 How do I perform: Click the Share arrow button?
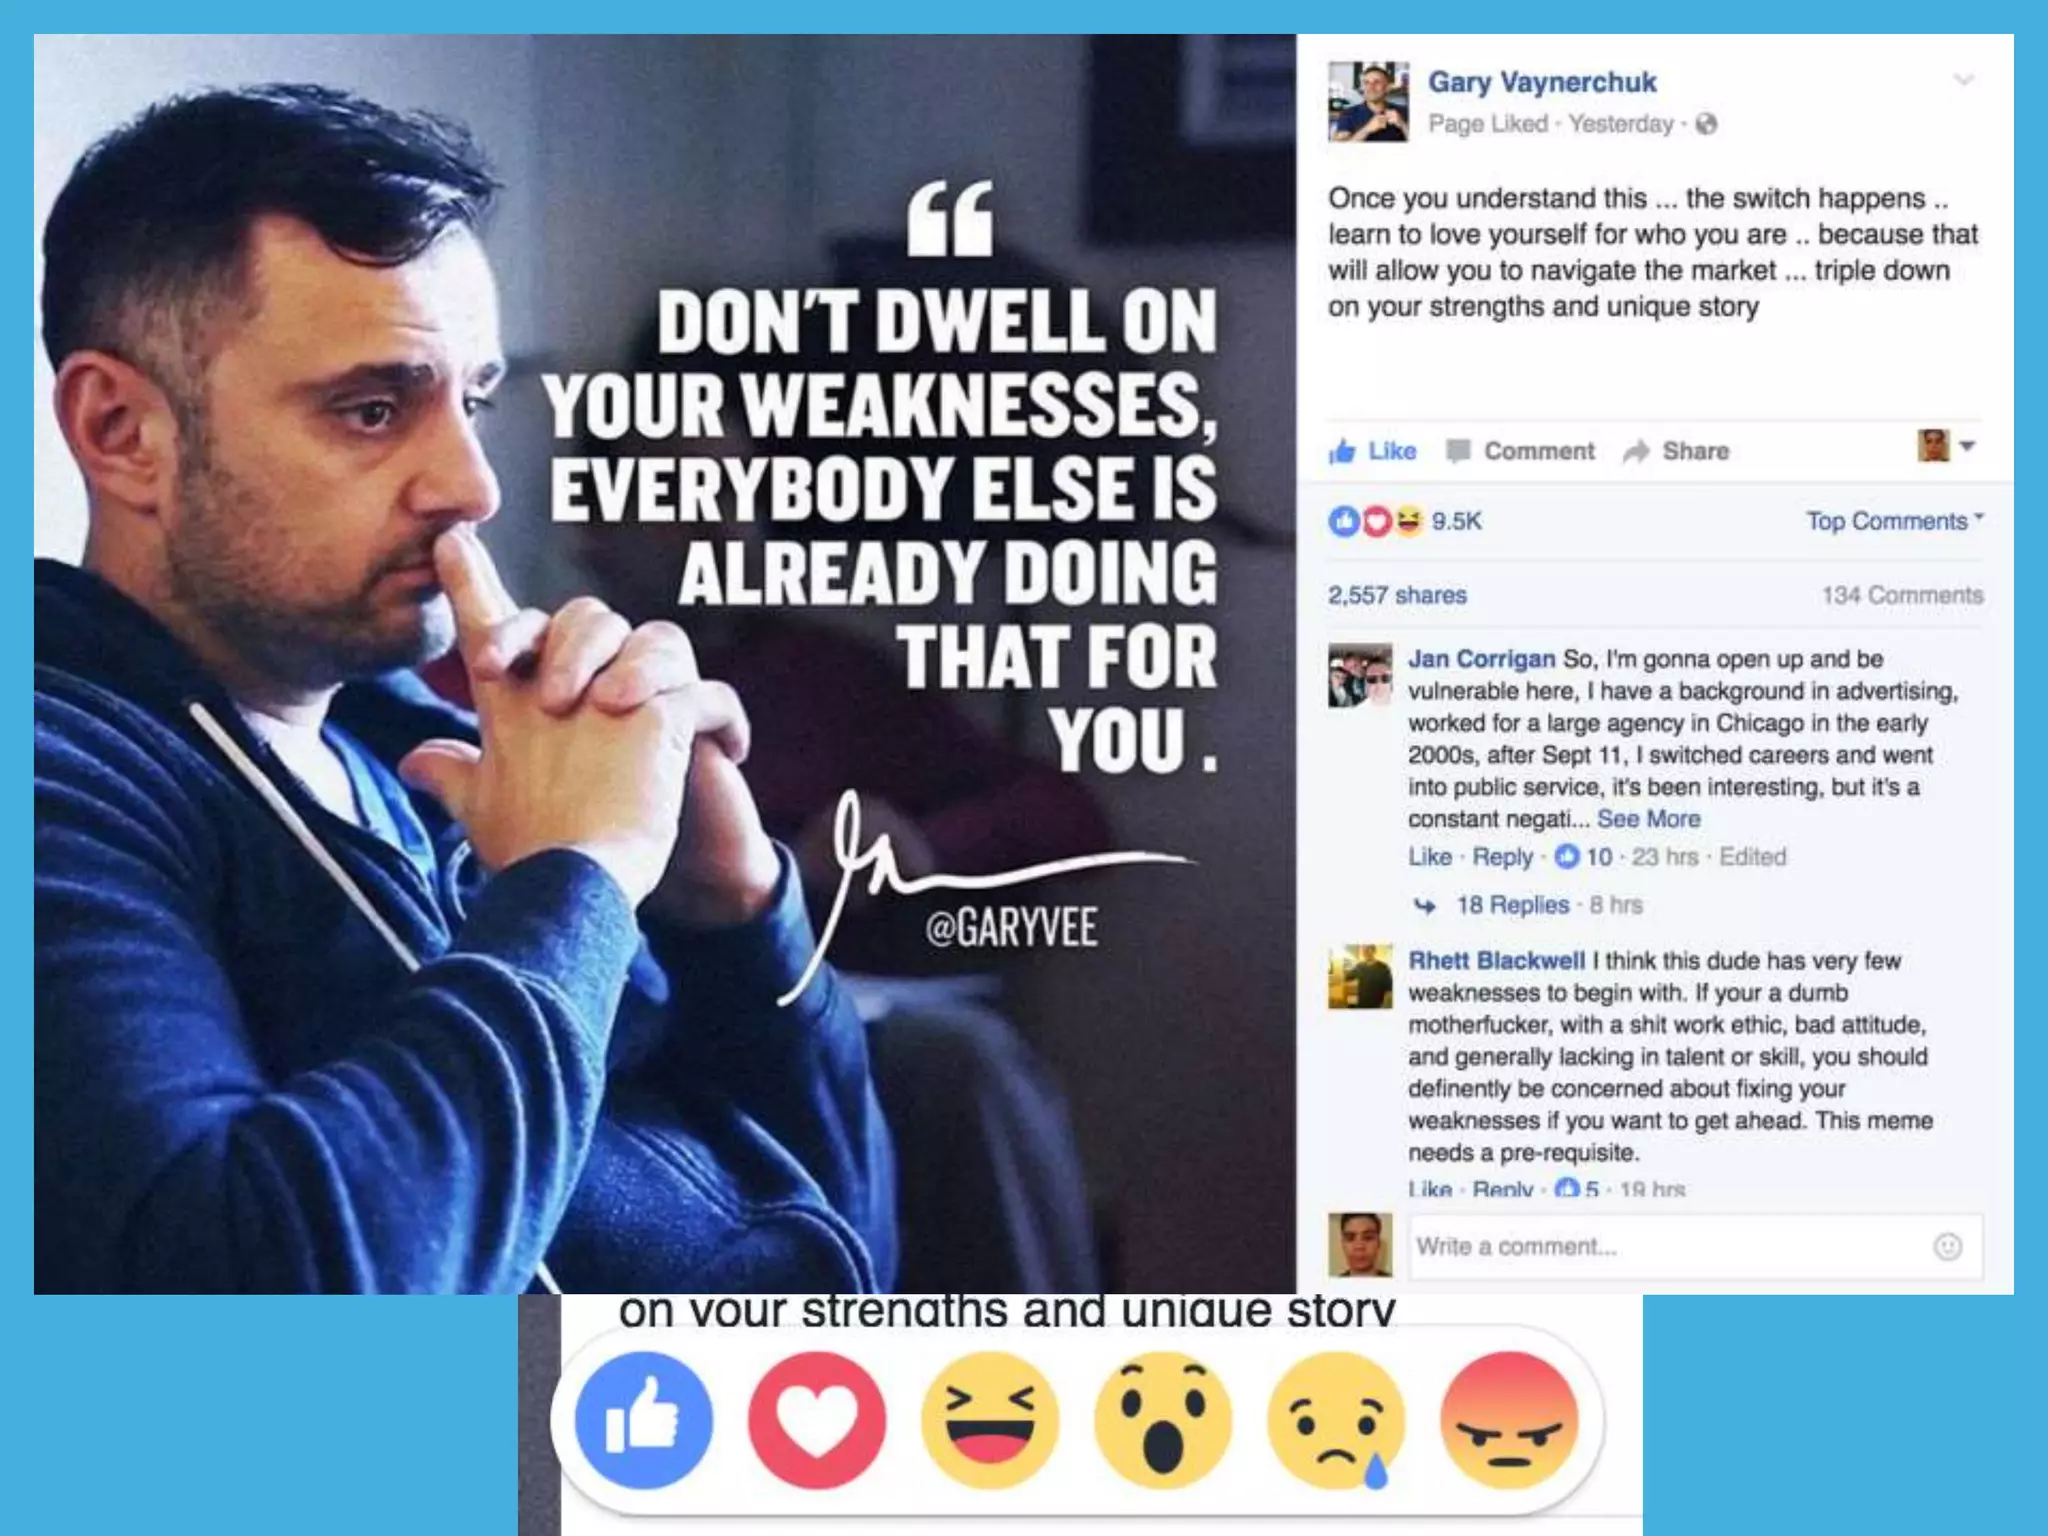pos(1676,451)
